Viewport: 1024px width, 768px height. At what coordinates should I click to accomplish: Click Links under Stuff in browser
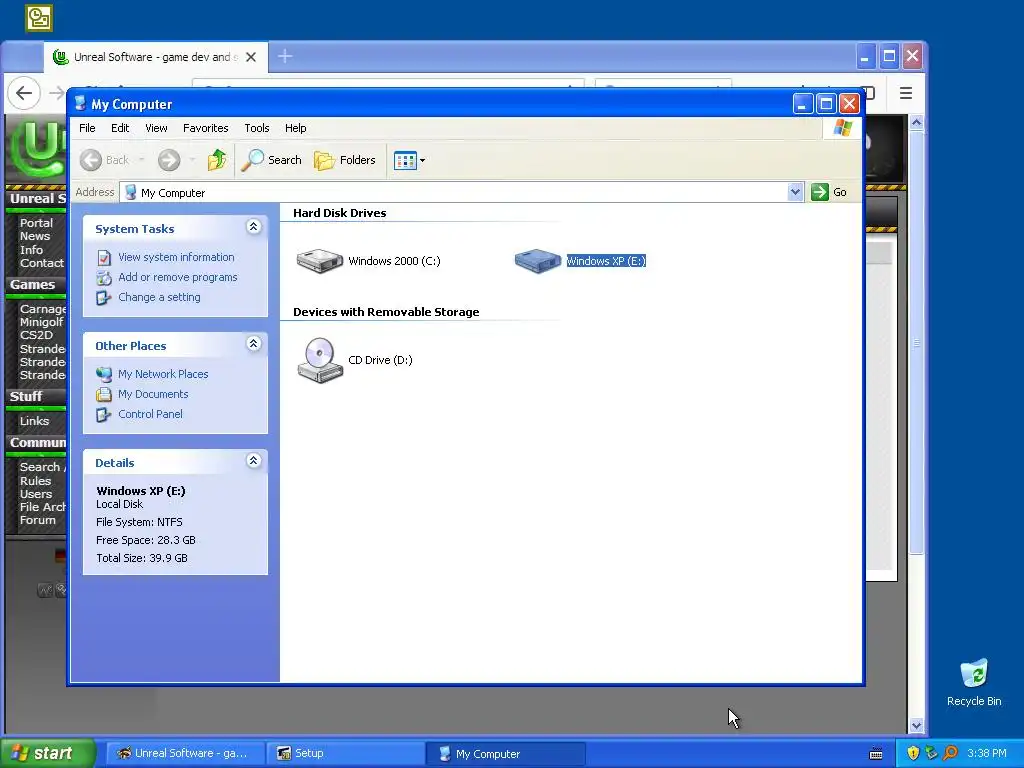34,421
